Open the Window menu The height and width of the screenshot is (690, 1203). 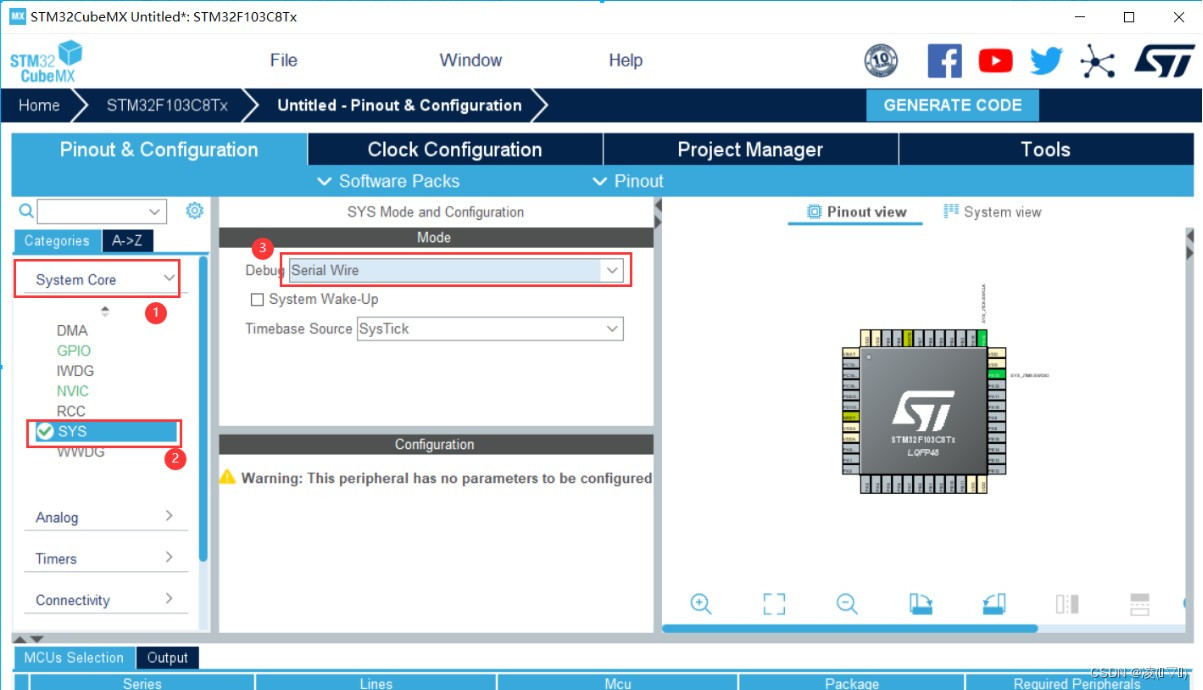pos(471,60)
